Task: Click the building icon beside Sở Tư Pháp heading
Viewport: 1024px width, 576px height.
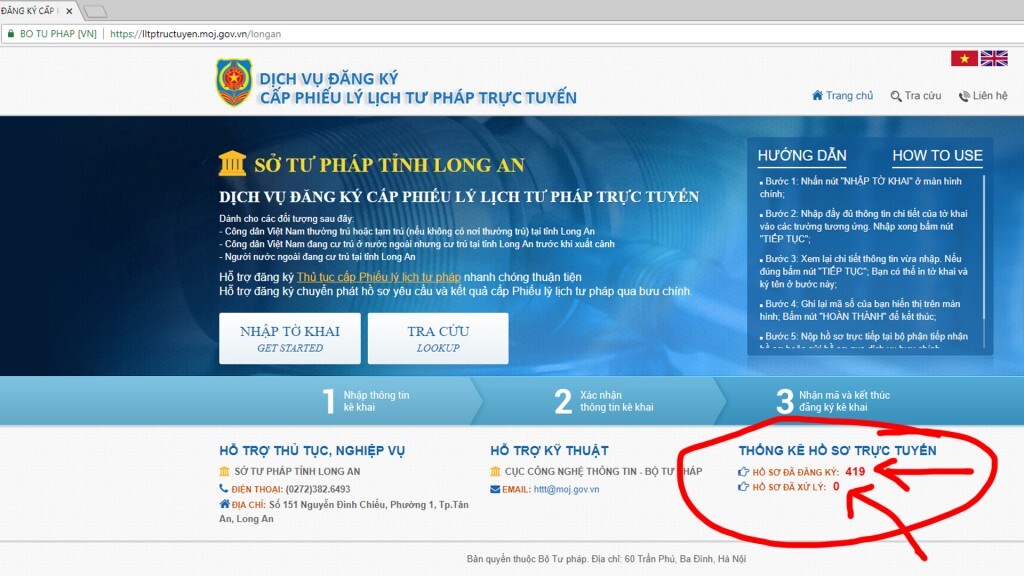Action: [x=232, y=164]
